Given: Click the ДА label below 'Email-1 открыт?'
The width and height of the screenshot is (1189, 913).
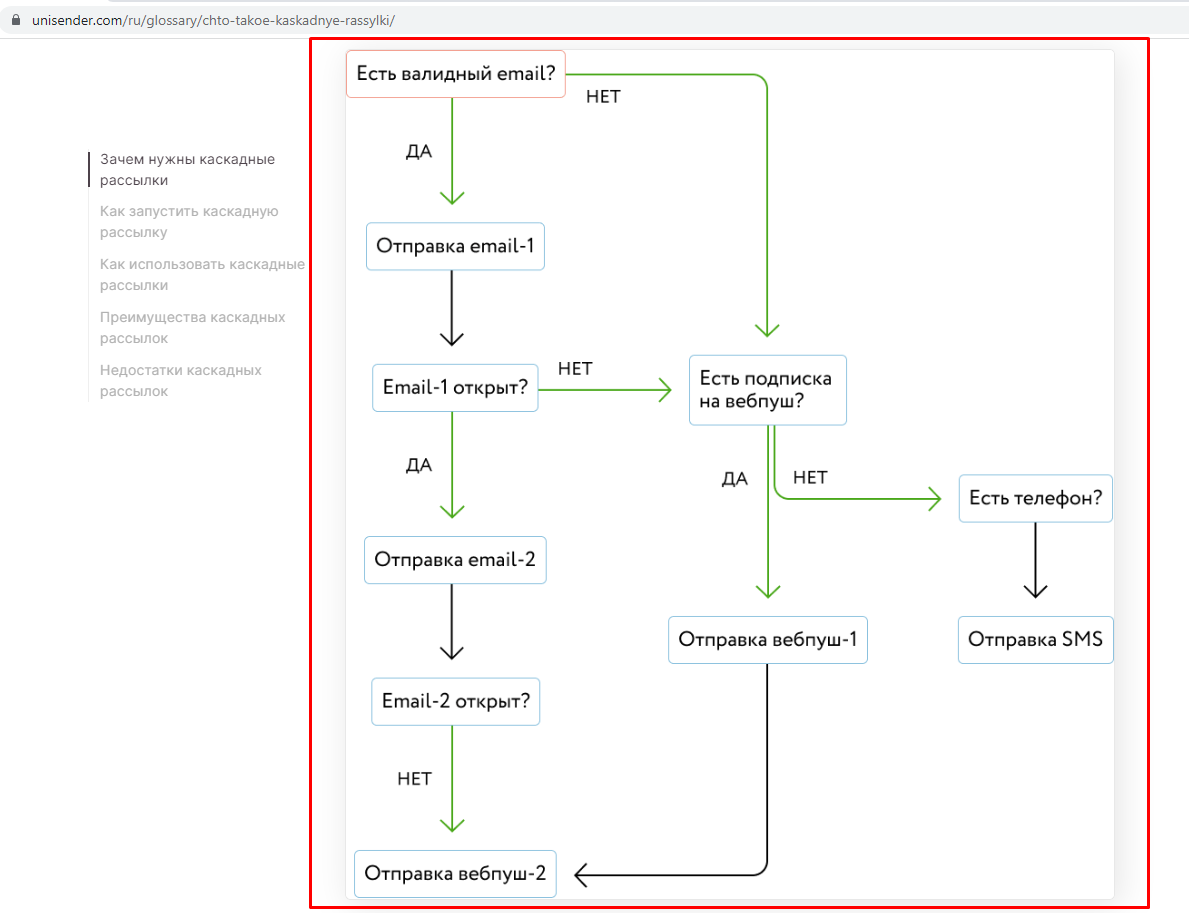Looking at the screenshot, I should click(419, 466).
